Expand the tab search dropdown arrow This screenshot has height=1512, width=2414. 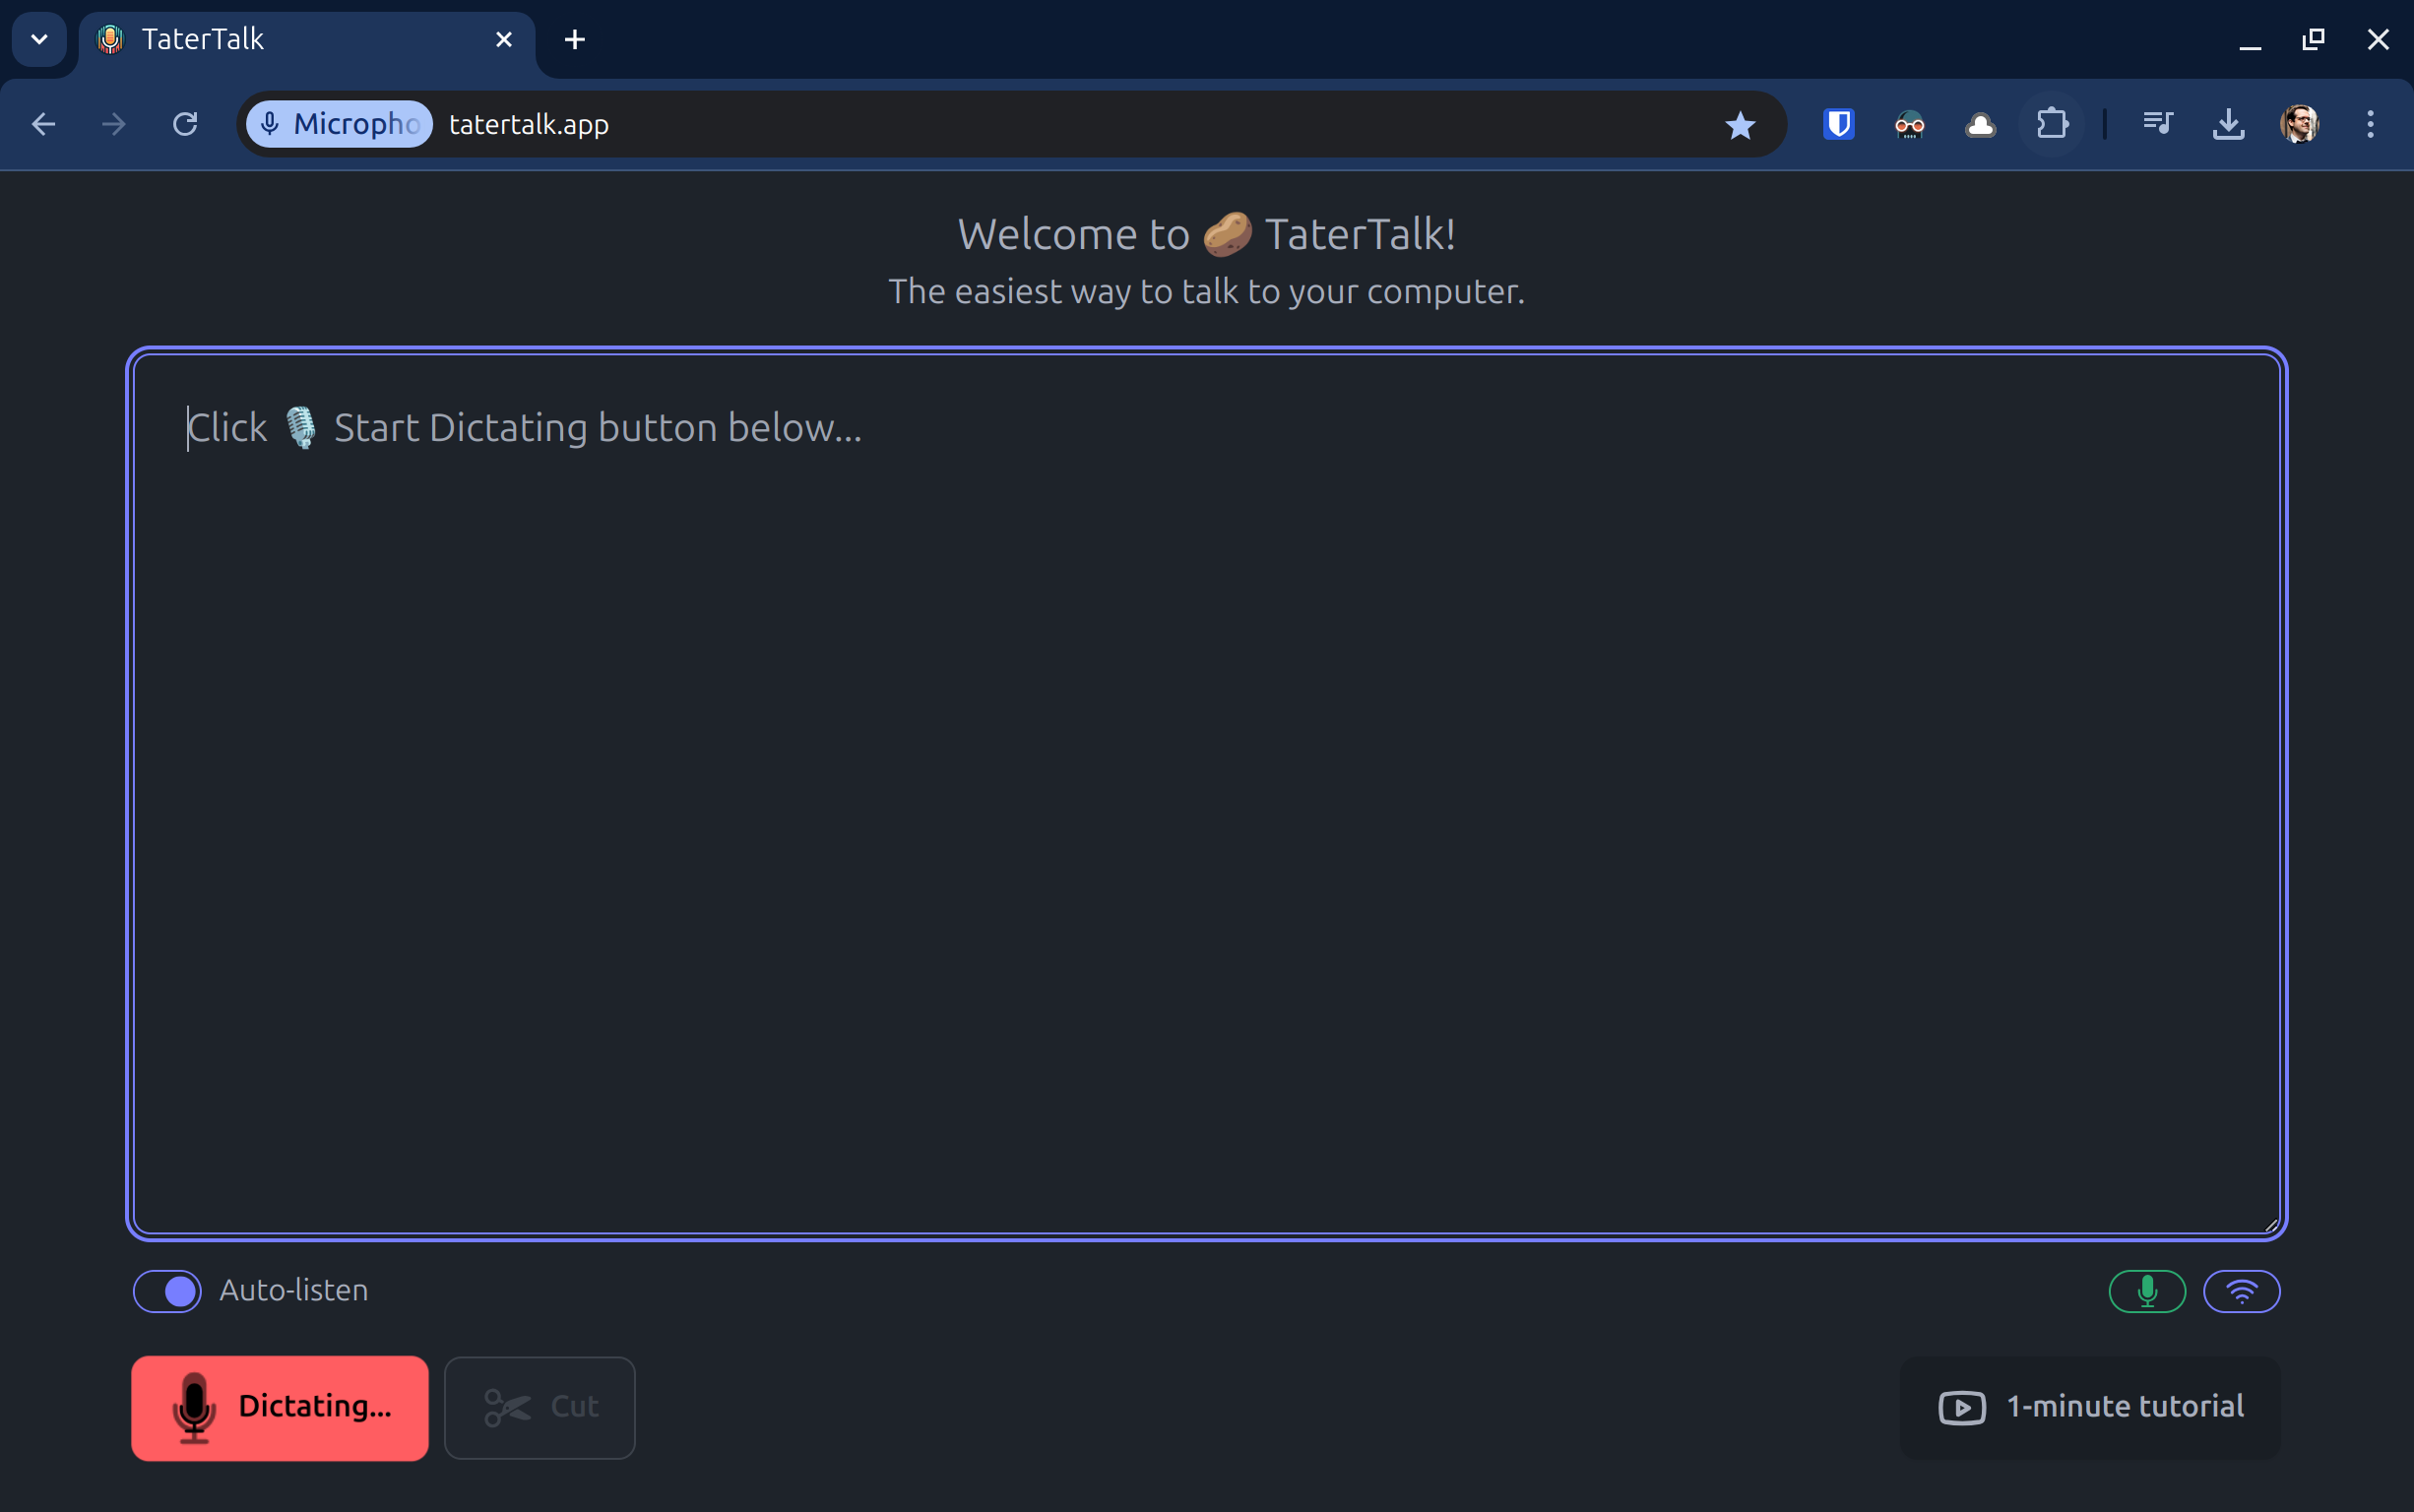pos(39,39)
